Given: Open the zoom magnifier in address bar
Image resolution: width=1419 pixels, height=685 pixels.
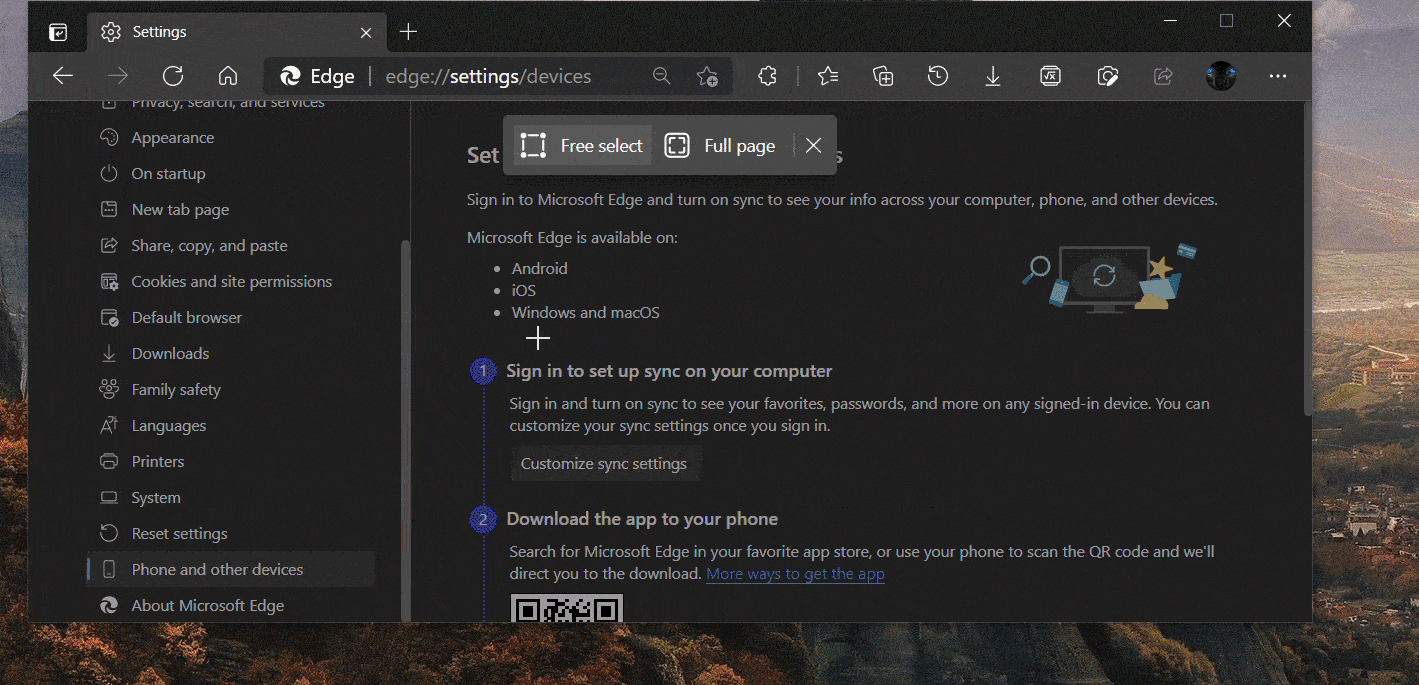Looking at the screenshot, I should click(661, 76).
